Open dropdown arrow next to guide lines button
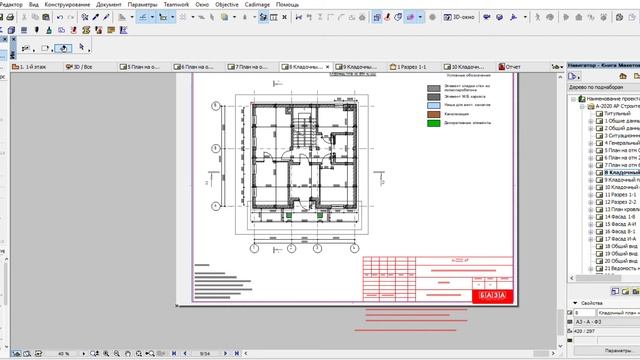The height and width of the screenshot is (360, 640). click(x=152, y=17)
